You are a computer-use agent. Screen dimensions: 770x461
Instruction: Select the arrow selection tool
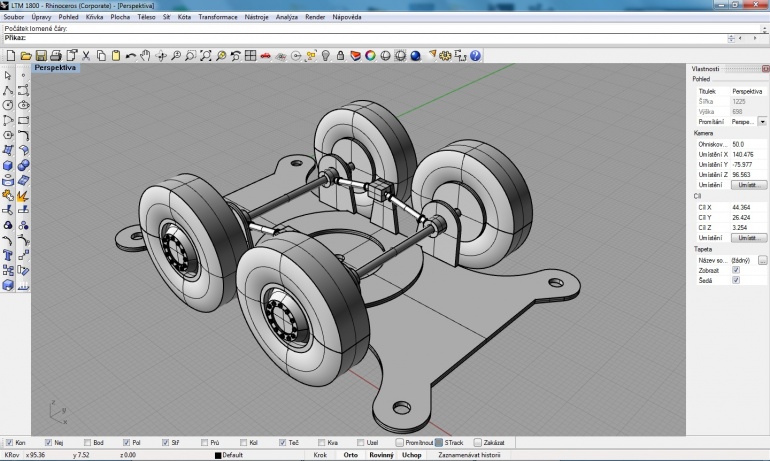(x=8, y=75)
